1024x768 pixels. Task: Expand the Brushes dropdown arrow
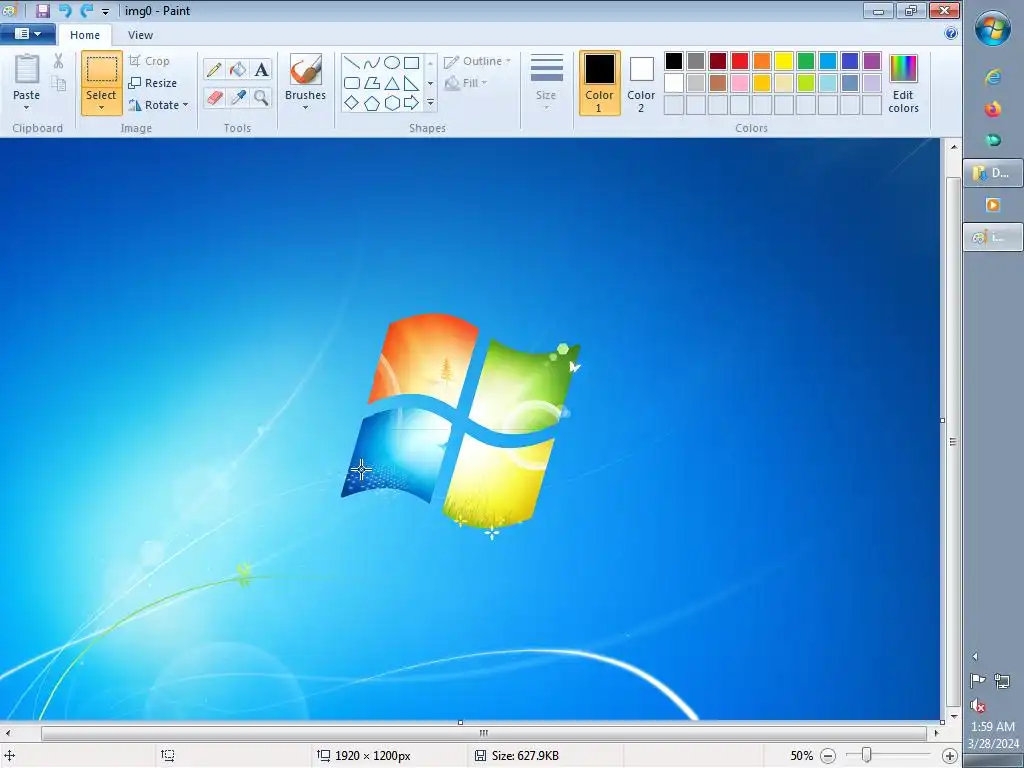tap(305, 108)
